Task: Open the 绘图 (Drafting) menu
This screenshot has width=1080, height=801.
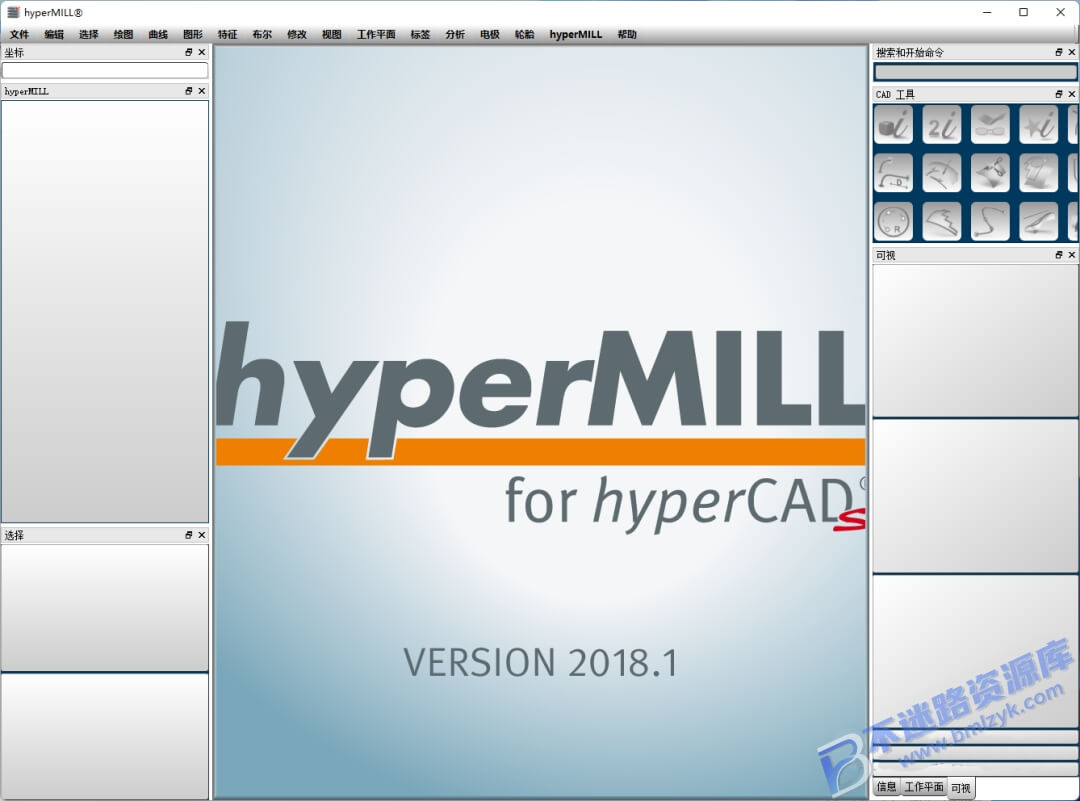Action: 123,34
